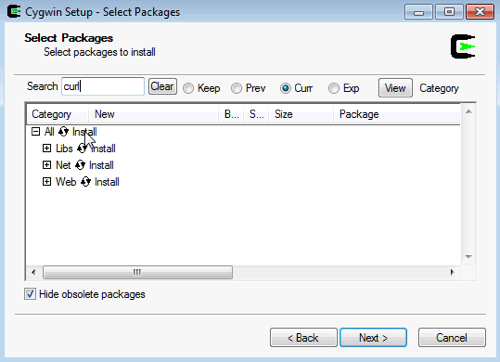Select the Web tree label
Image resolution: width=500 pixels, height=362 pixels.
tap(66, 182)
